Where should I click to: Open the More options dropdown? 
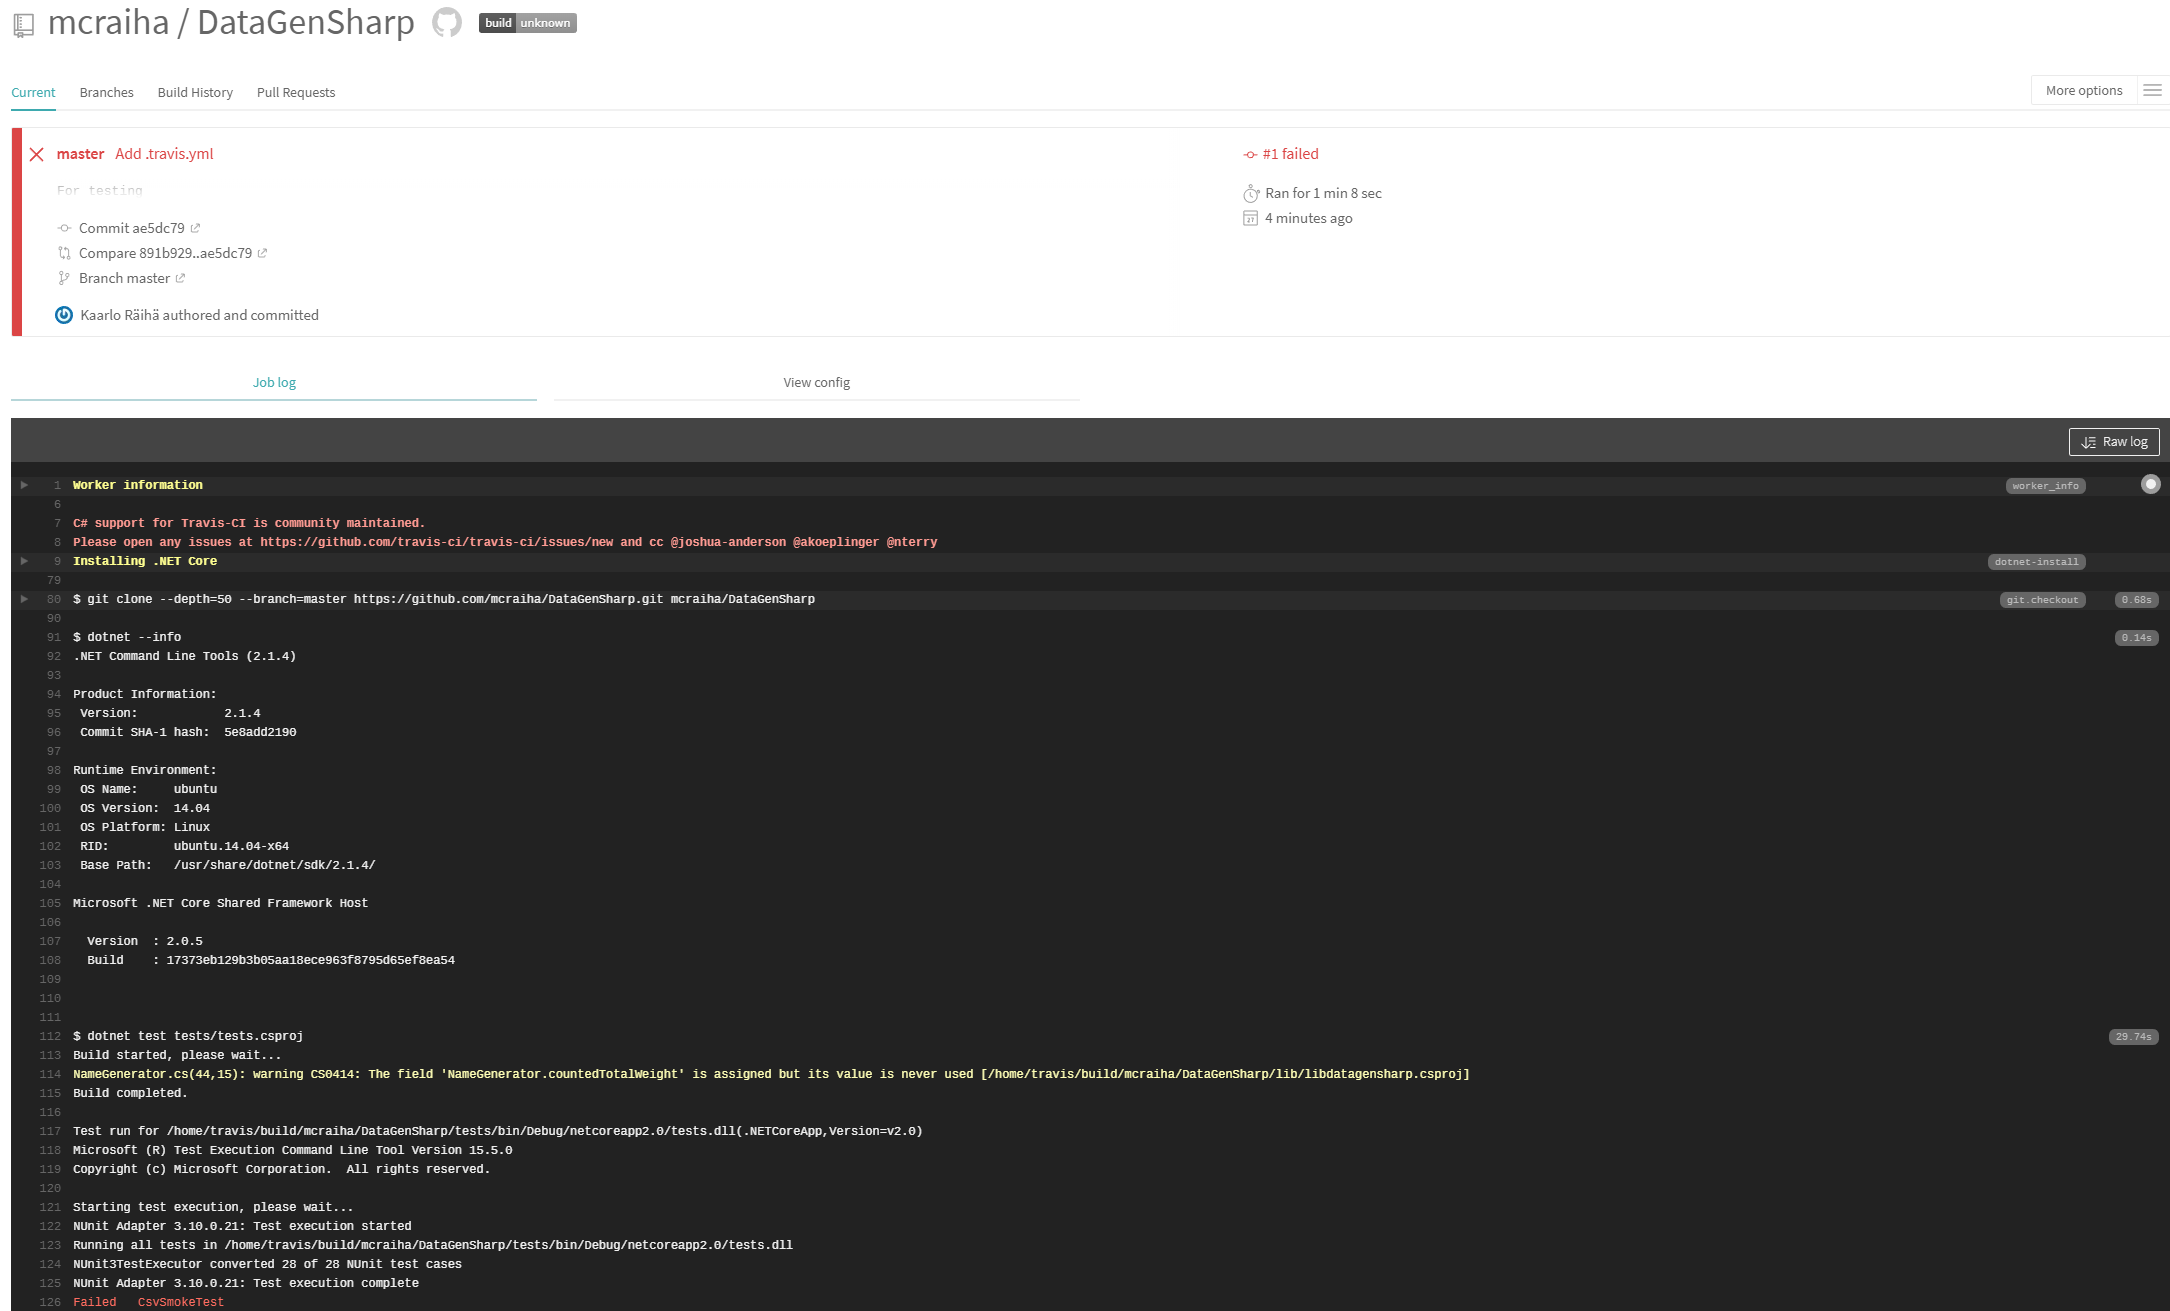[2083, 91]
